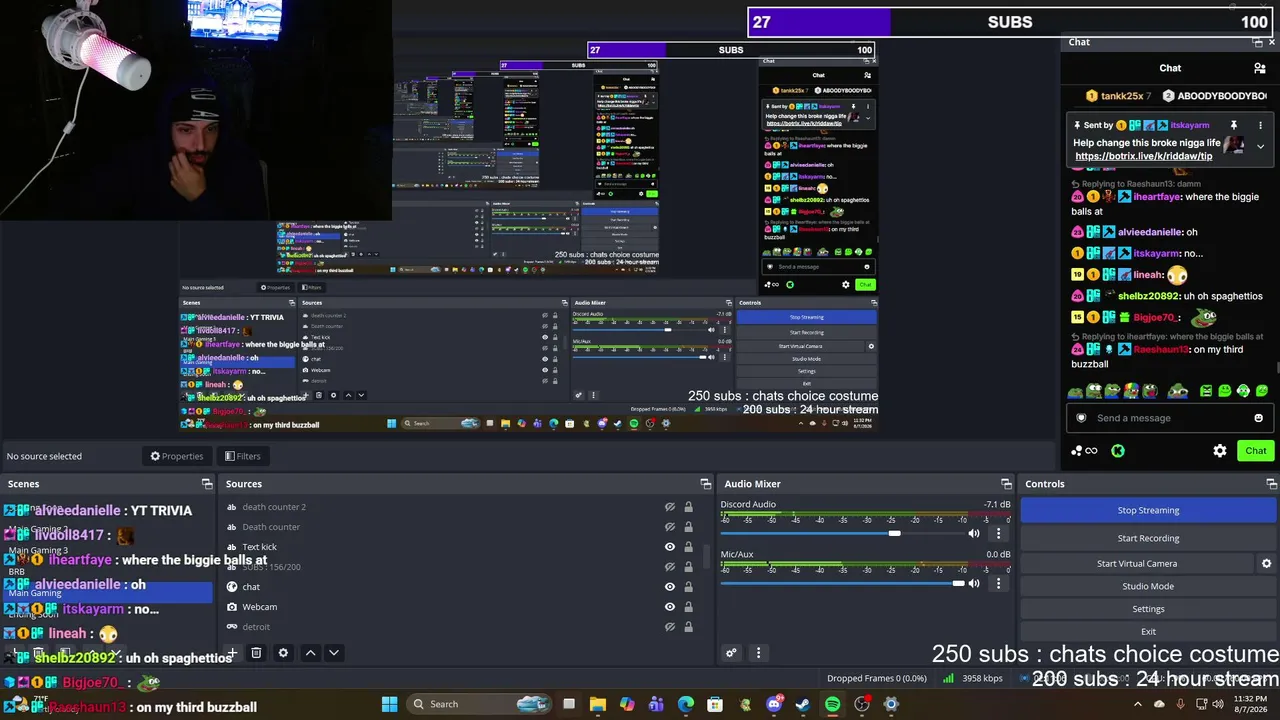Image resolution: width=1280 pixels, height=720 pixels.
Task: Open OBS Settings from Controls
Action: [1148, 609]
